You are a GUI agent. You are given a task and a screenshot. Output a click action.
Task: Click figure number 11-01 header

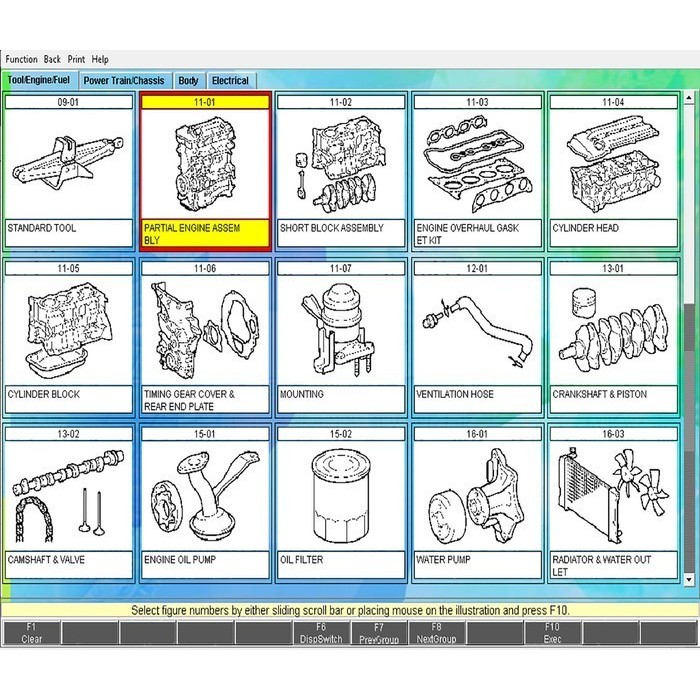205,102
